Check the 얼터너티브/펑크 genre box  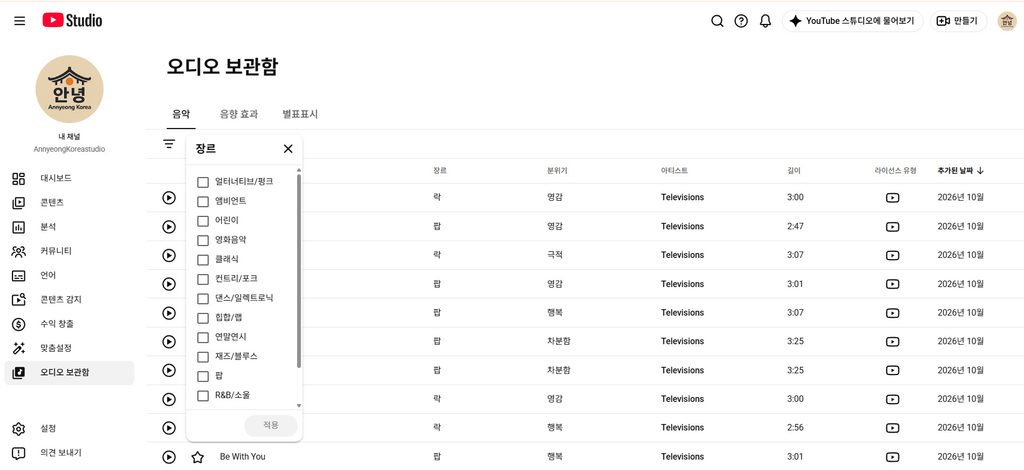pos(203,182)
